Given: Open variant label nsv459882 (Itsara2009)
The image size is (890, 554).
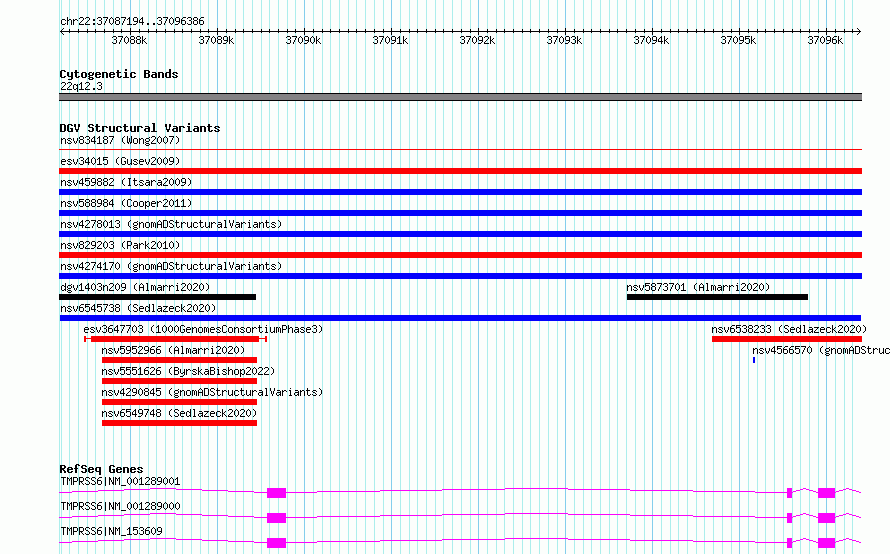Looking at the screenshot, I should tap(126, 182).
